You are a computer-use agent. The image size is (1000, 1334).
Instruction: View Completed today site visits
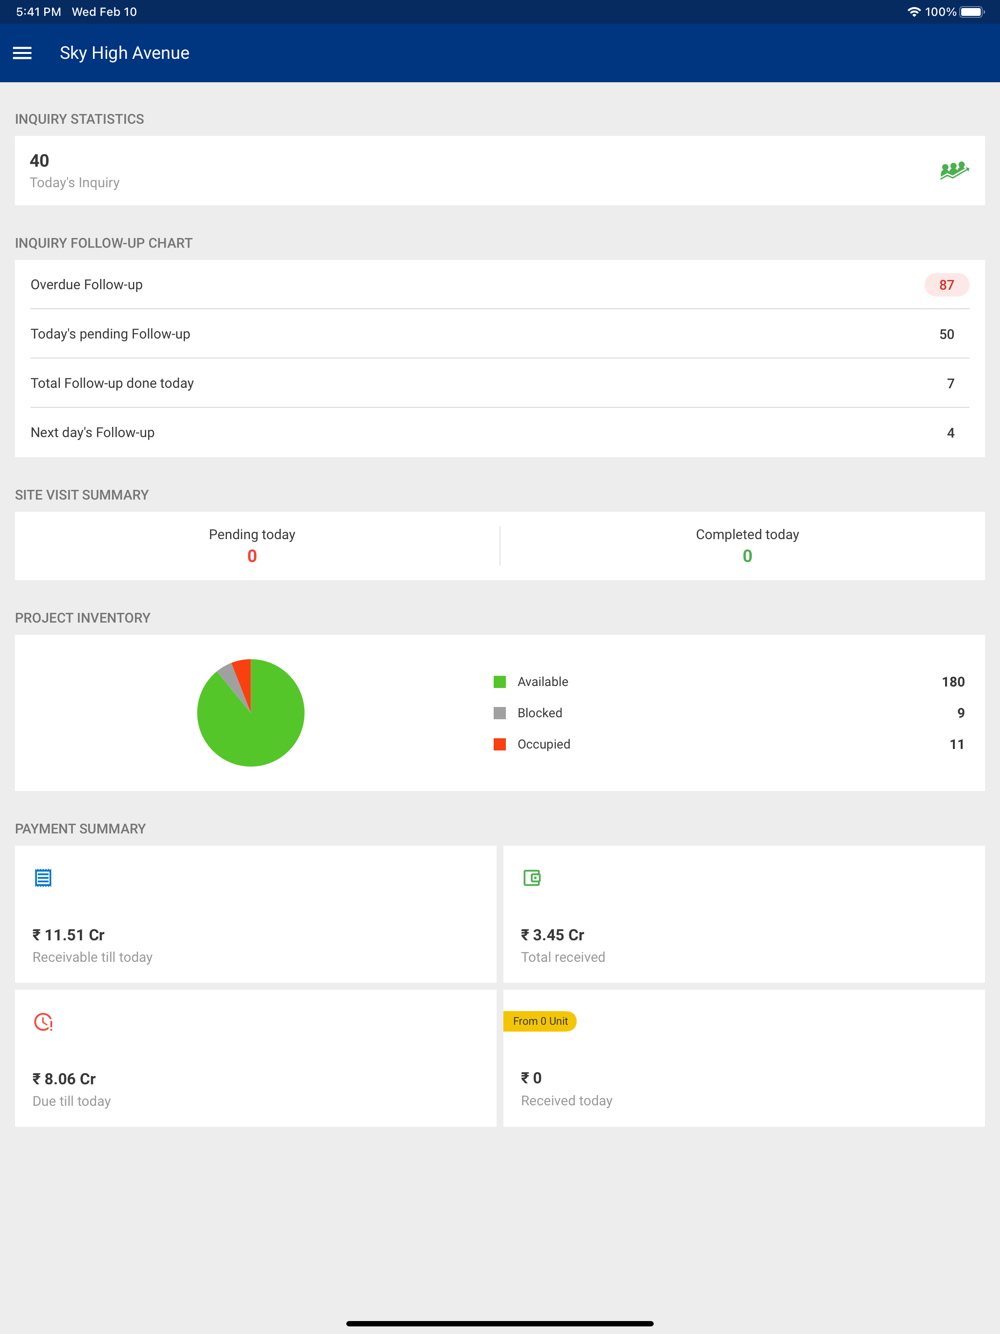pyautogui.click(x=747, y=546)
